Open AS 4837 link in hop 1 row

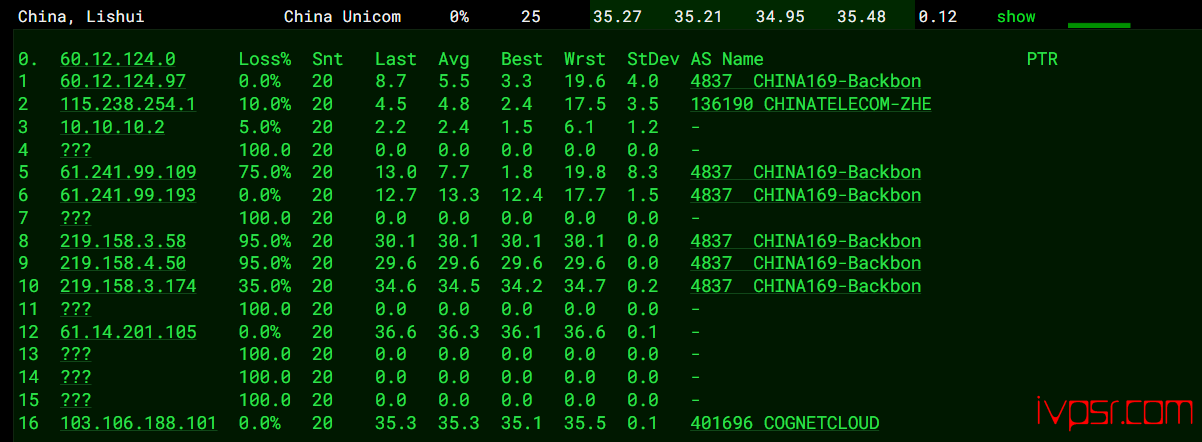[x=806, y=82]
